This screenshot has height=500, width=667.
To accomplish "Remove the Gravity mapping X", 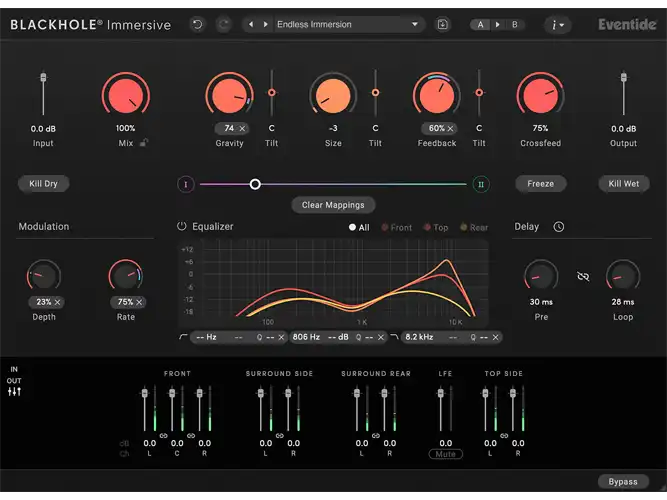I will [x=242, y=129].
